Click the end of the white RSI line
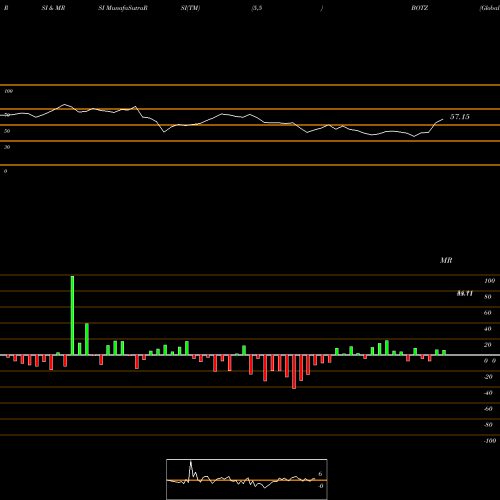This screenshot has height=500, width=500. pyautogui.click(x=443, y=119)
